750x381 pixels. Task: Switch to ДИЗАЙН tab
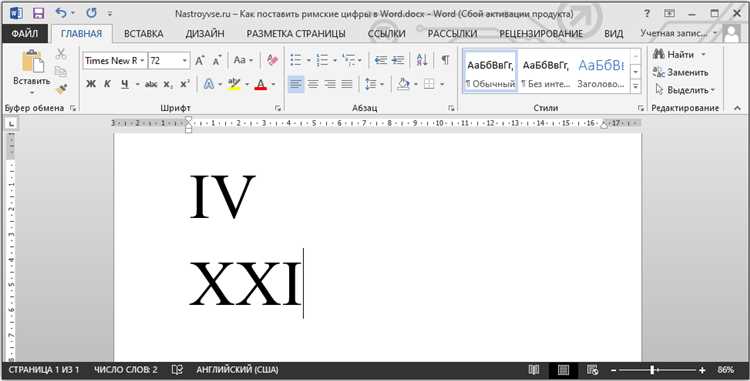click(x=205, y=34)
